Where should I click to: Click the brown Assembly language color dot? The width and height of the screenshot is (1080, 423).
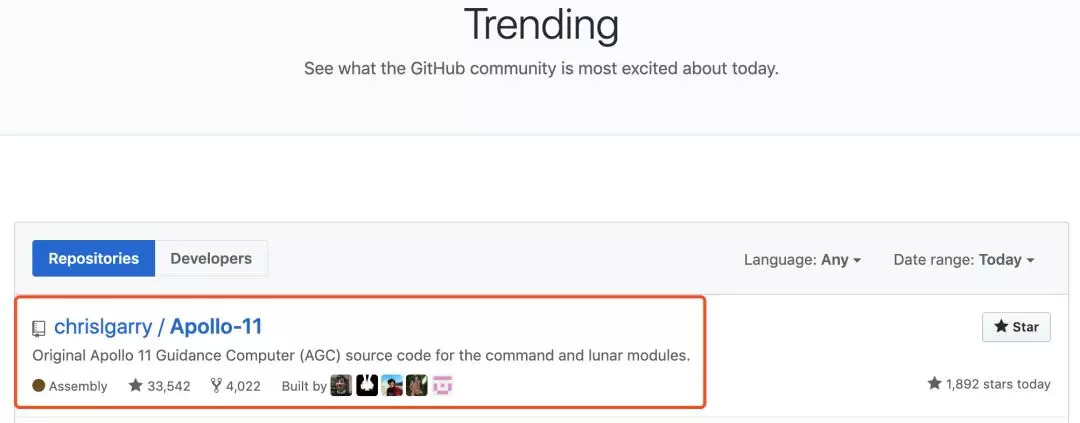(x=39, y=385)
